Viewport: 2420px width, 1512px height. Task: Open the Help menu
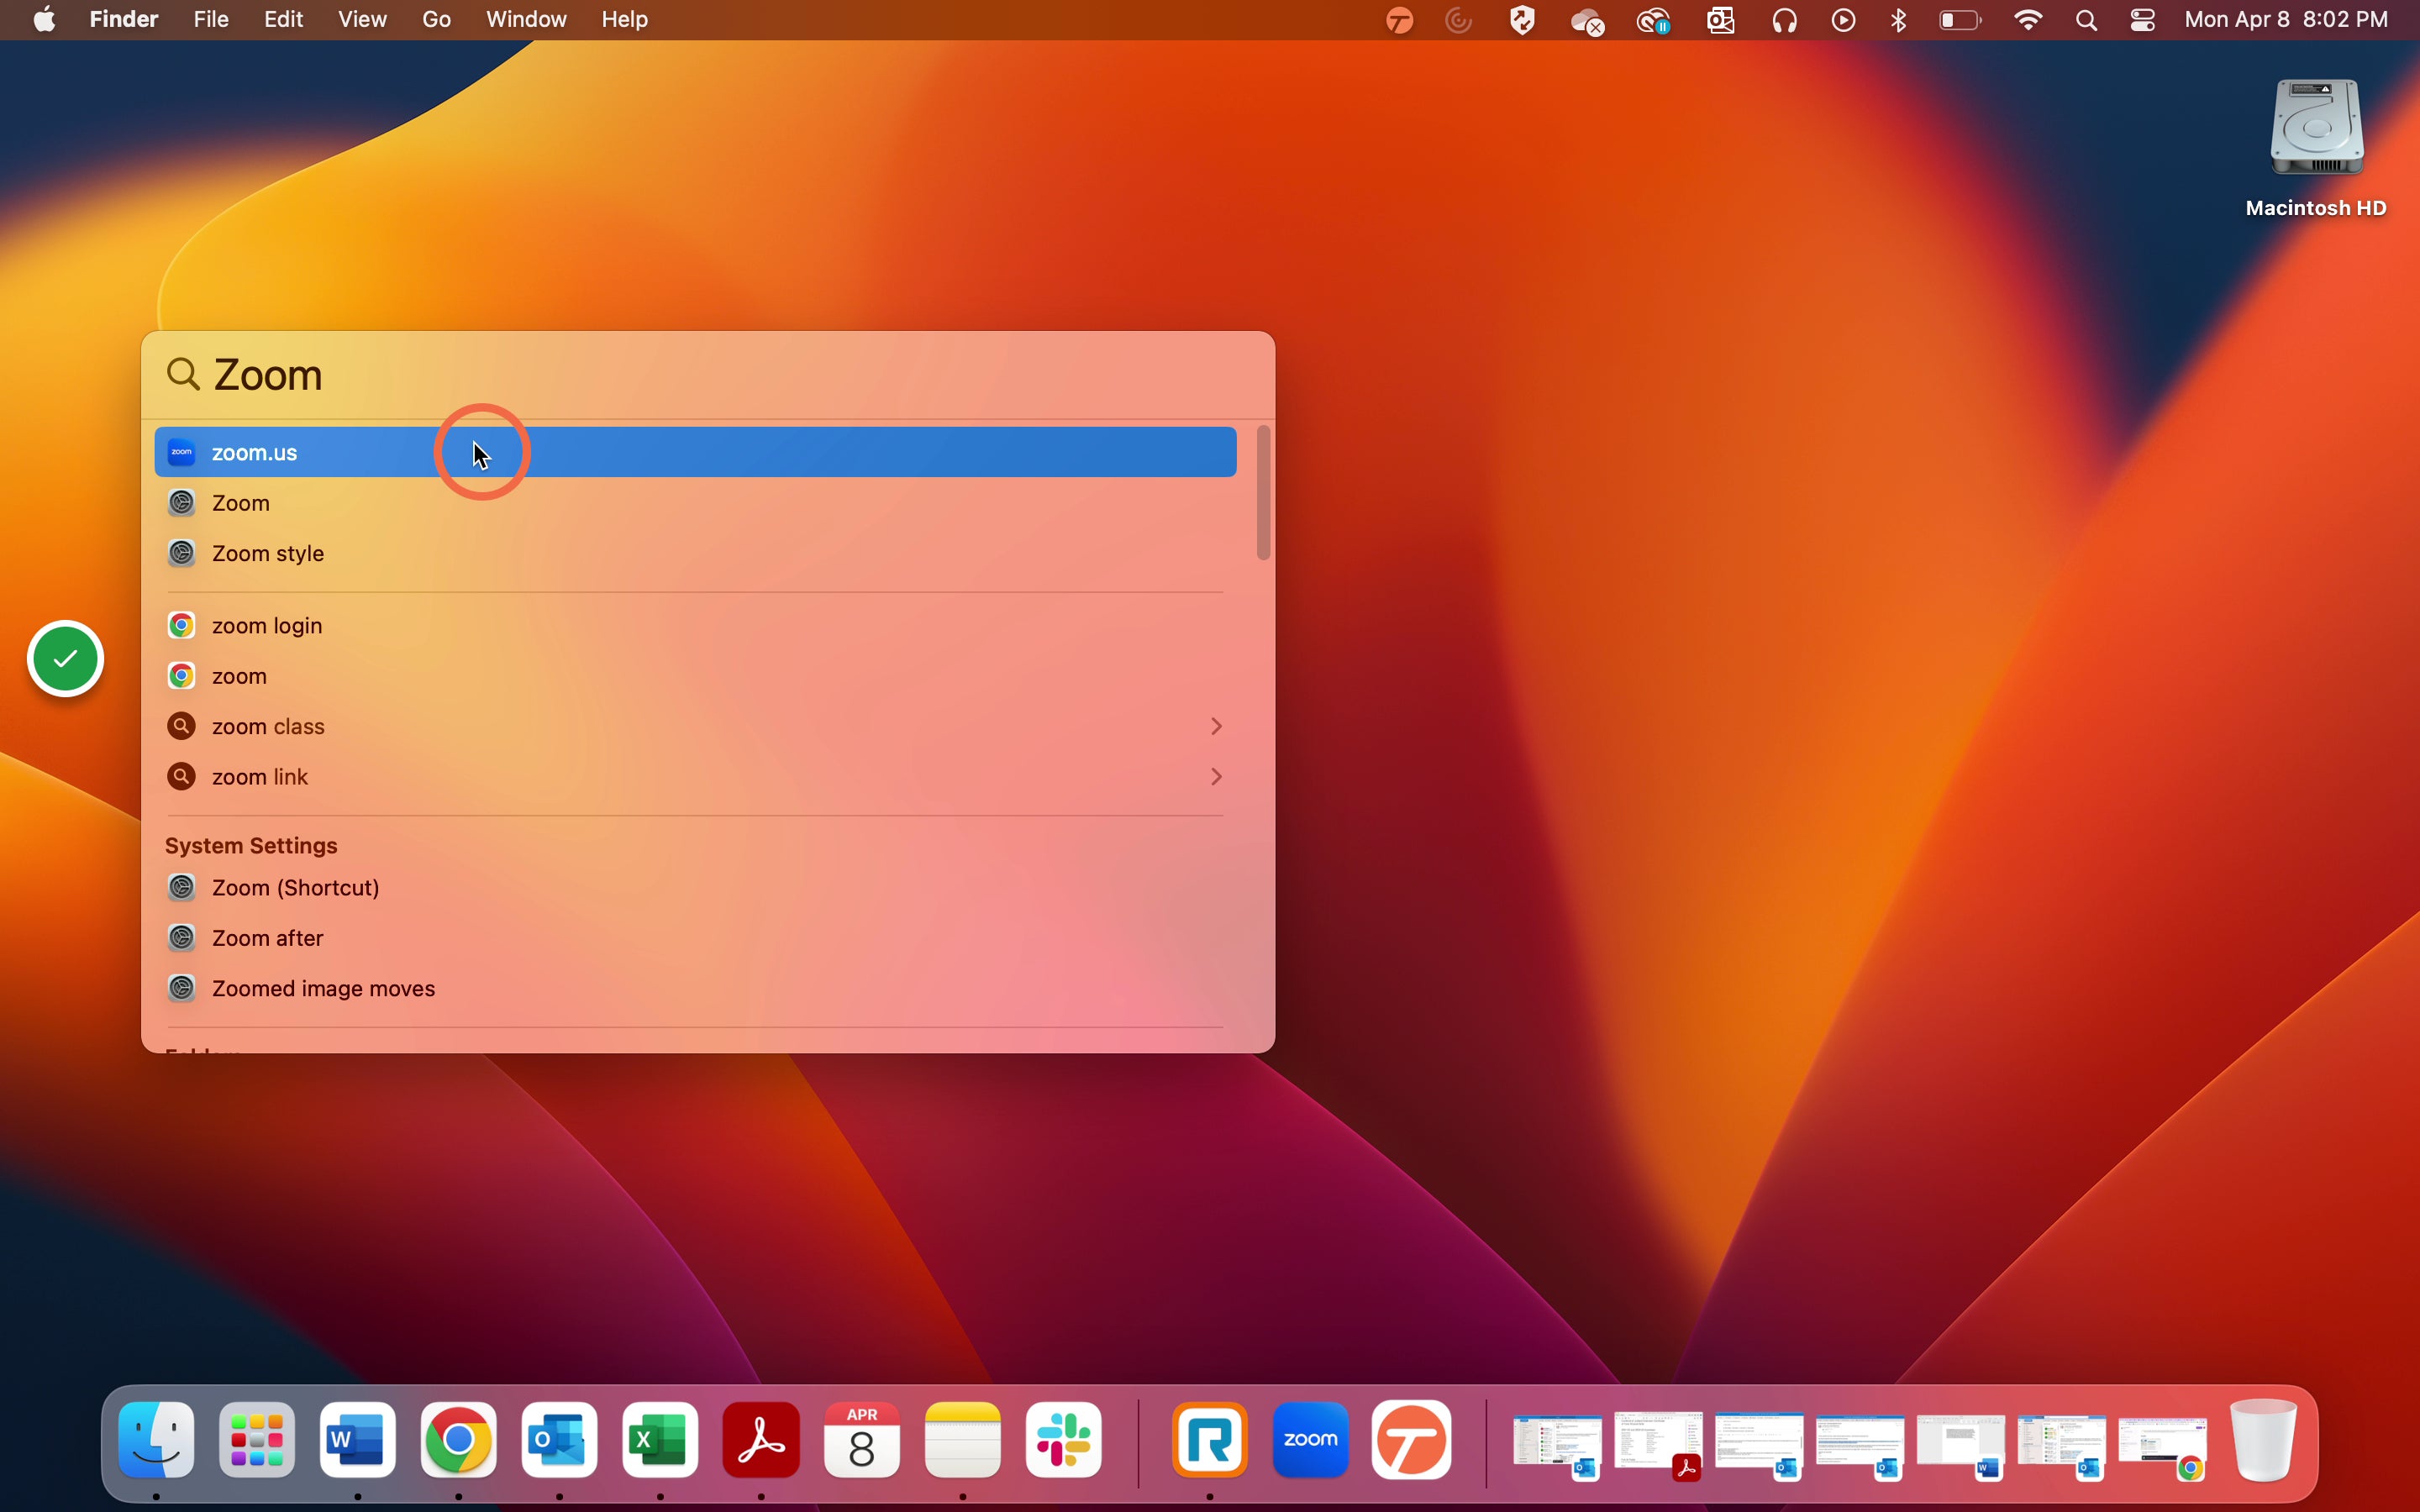click(x=625, y=20)
